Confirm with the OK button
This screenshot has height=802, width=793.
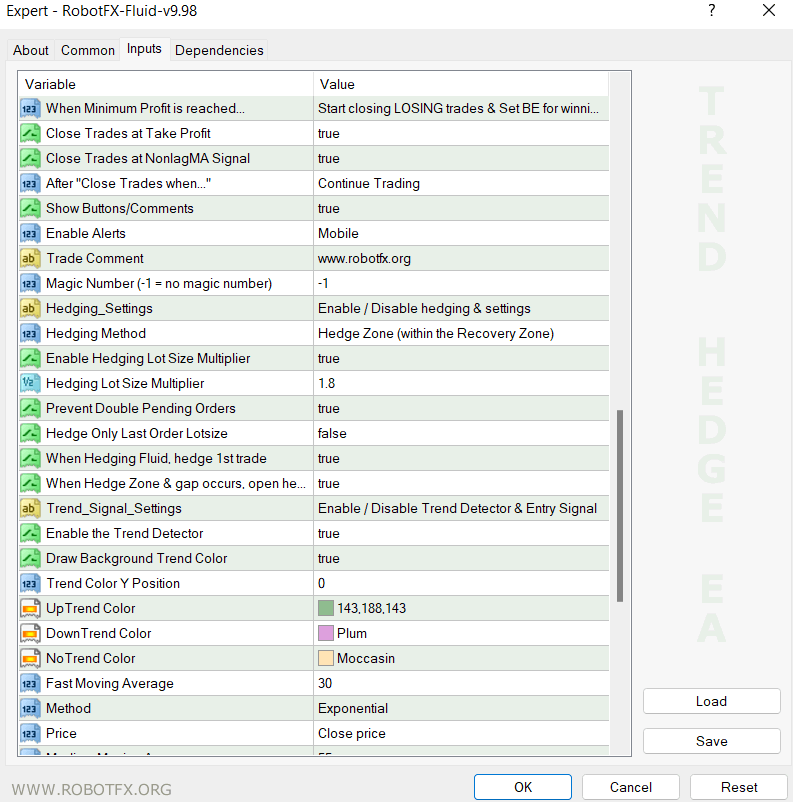[523, 787]
